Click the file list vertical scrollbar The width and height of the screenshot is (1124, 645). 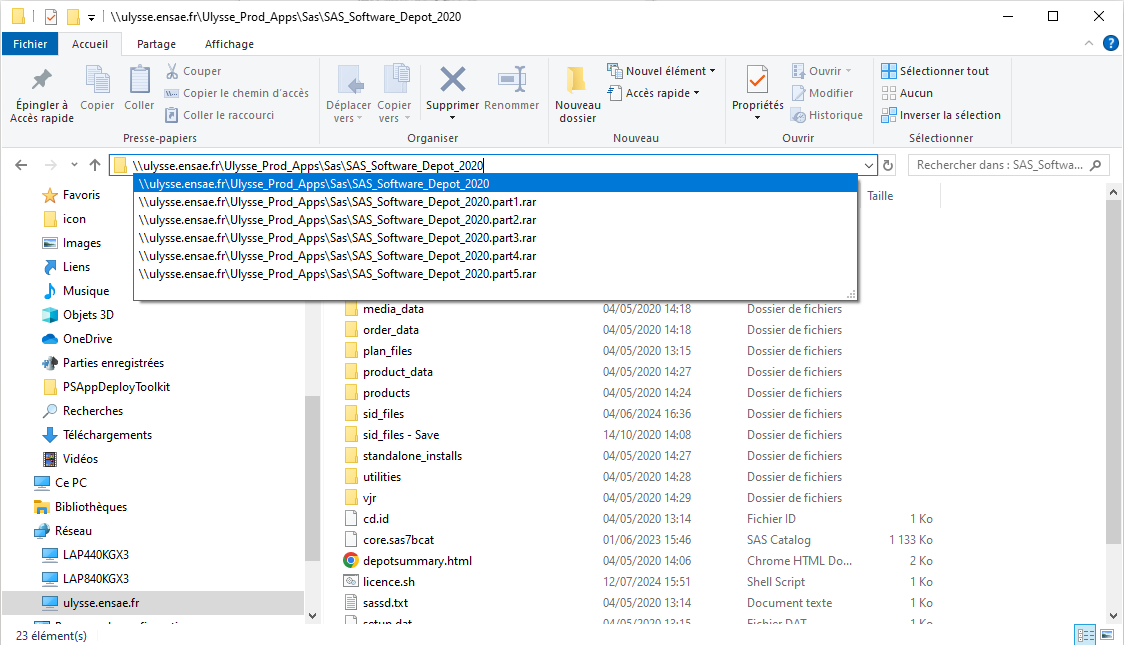pyautogui.click(x=1113, y=373)
